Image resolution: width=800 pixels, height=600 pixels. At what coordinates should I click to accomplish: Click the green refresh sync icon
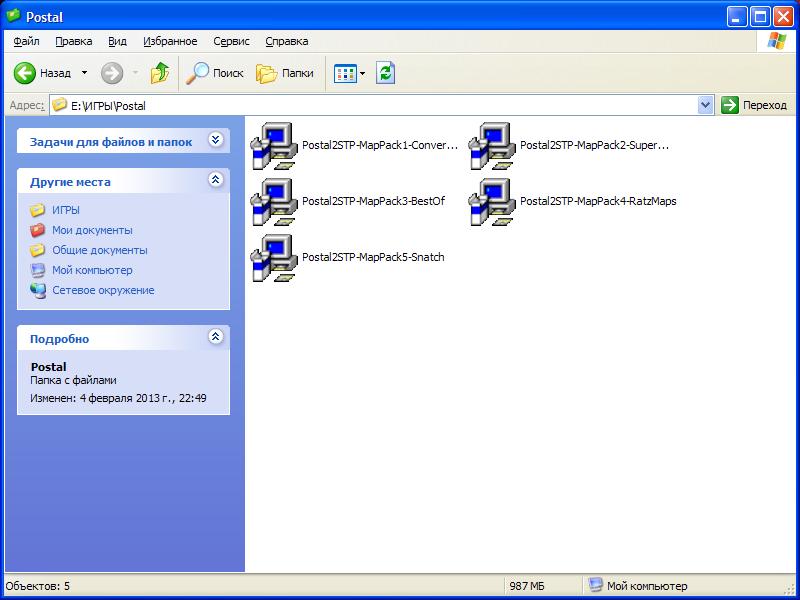coord(386,73)
